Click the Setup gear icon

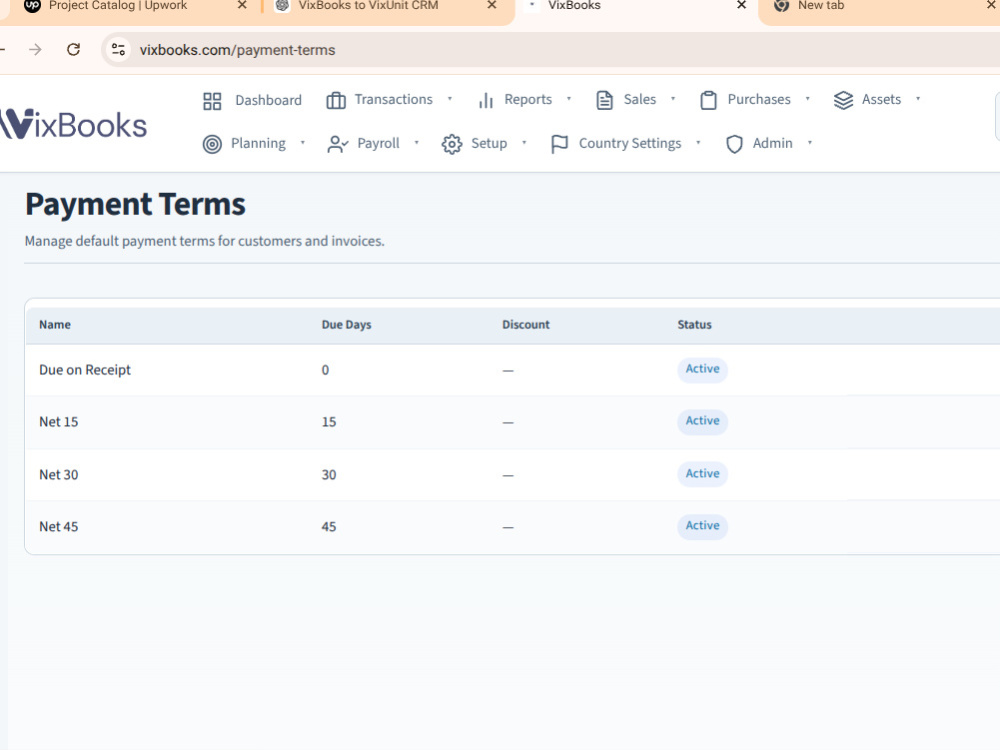click(x=452, y=144)
